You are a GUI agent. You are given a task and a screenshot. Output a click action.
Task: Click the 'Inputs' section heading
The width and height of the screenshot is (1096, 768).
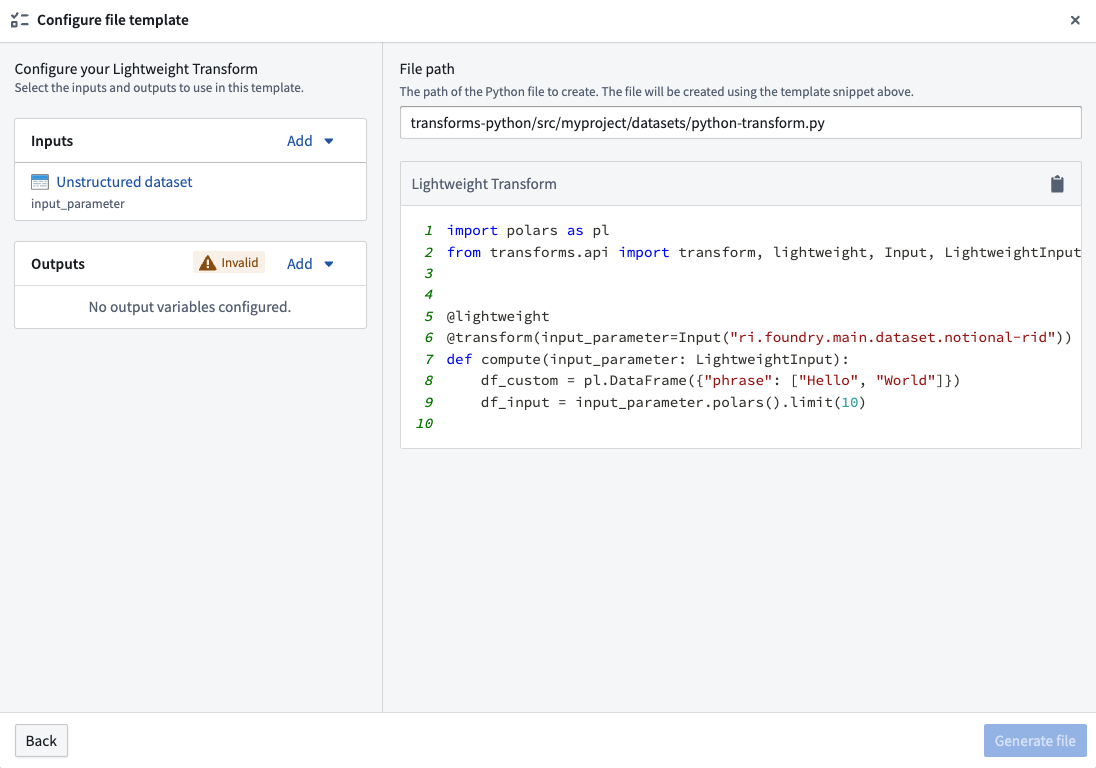pyautogui.click(x=52, y=140)
